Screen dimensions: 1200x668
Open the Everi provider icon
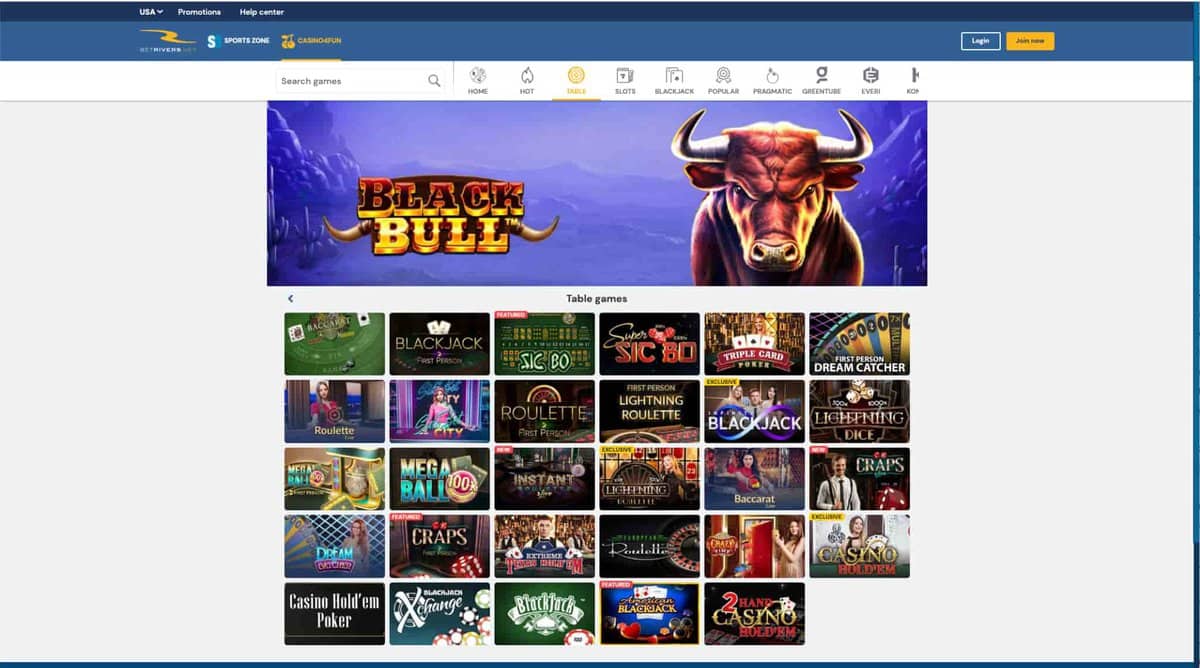(870, 81)
